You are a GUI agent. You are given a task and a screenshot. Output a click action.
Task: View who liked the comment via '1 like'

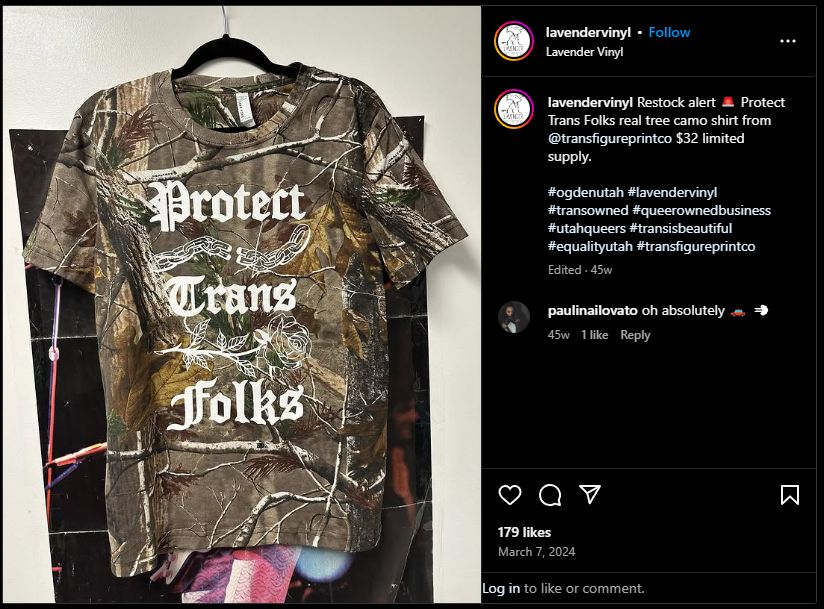pyautogui.click(x=594, y=335)
